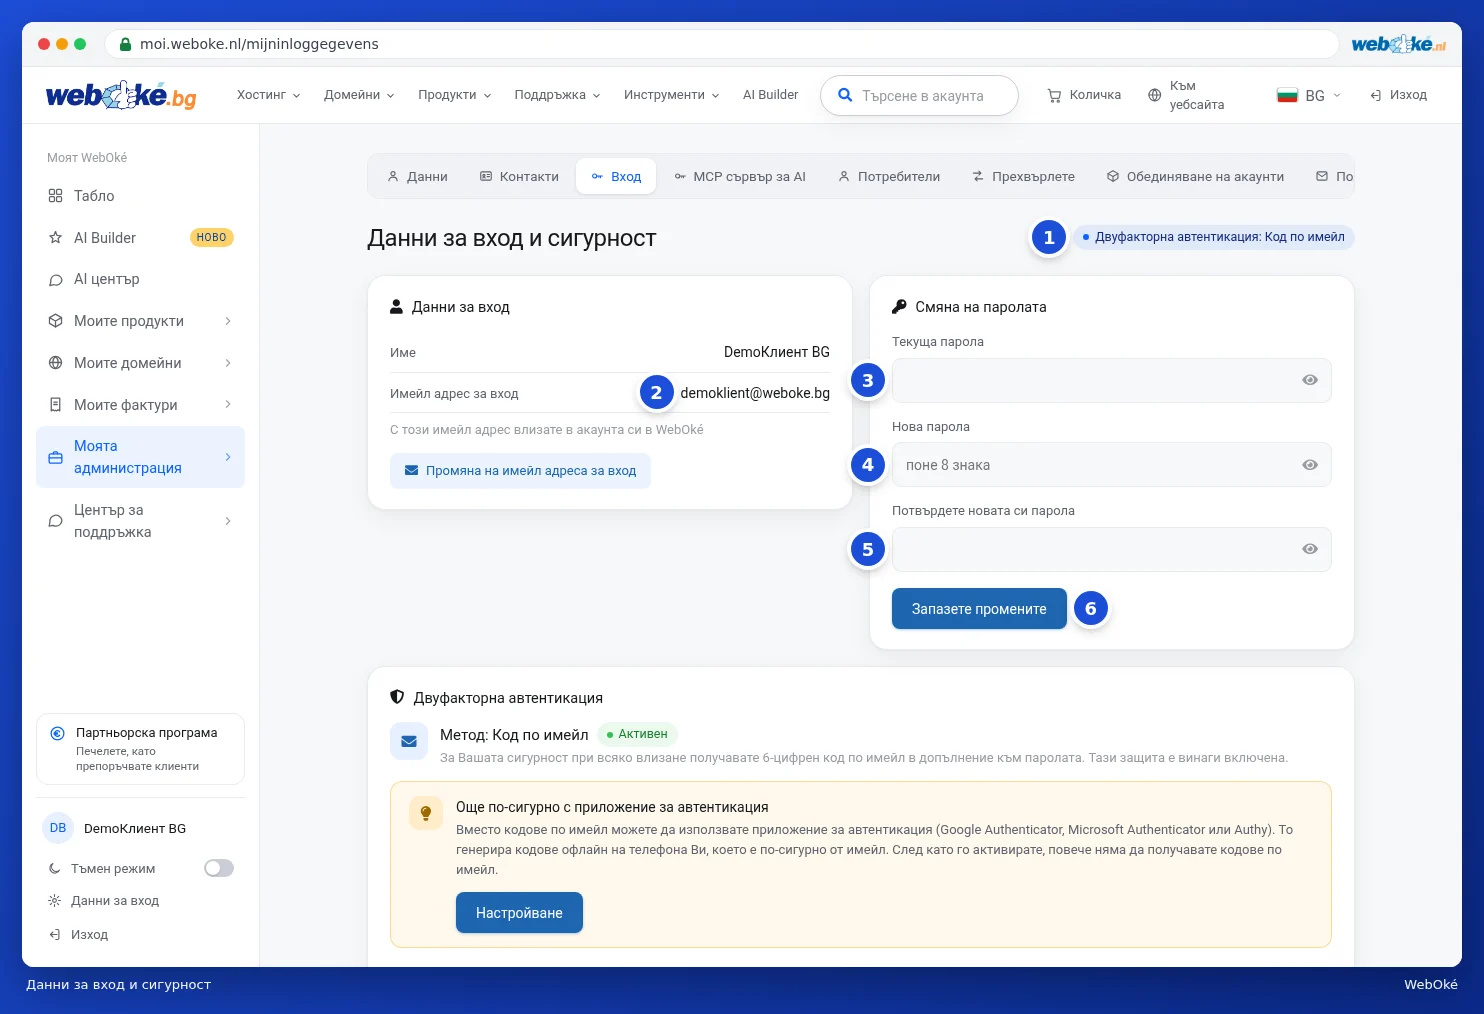Image resolution: width=1484 pixels, height=1014 pixels.
Task: Open the Потребители tab
Action: 889,177
